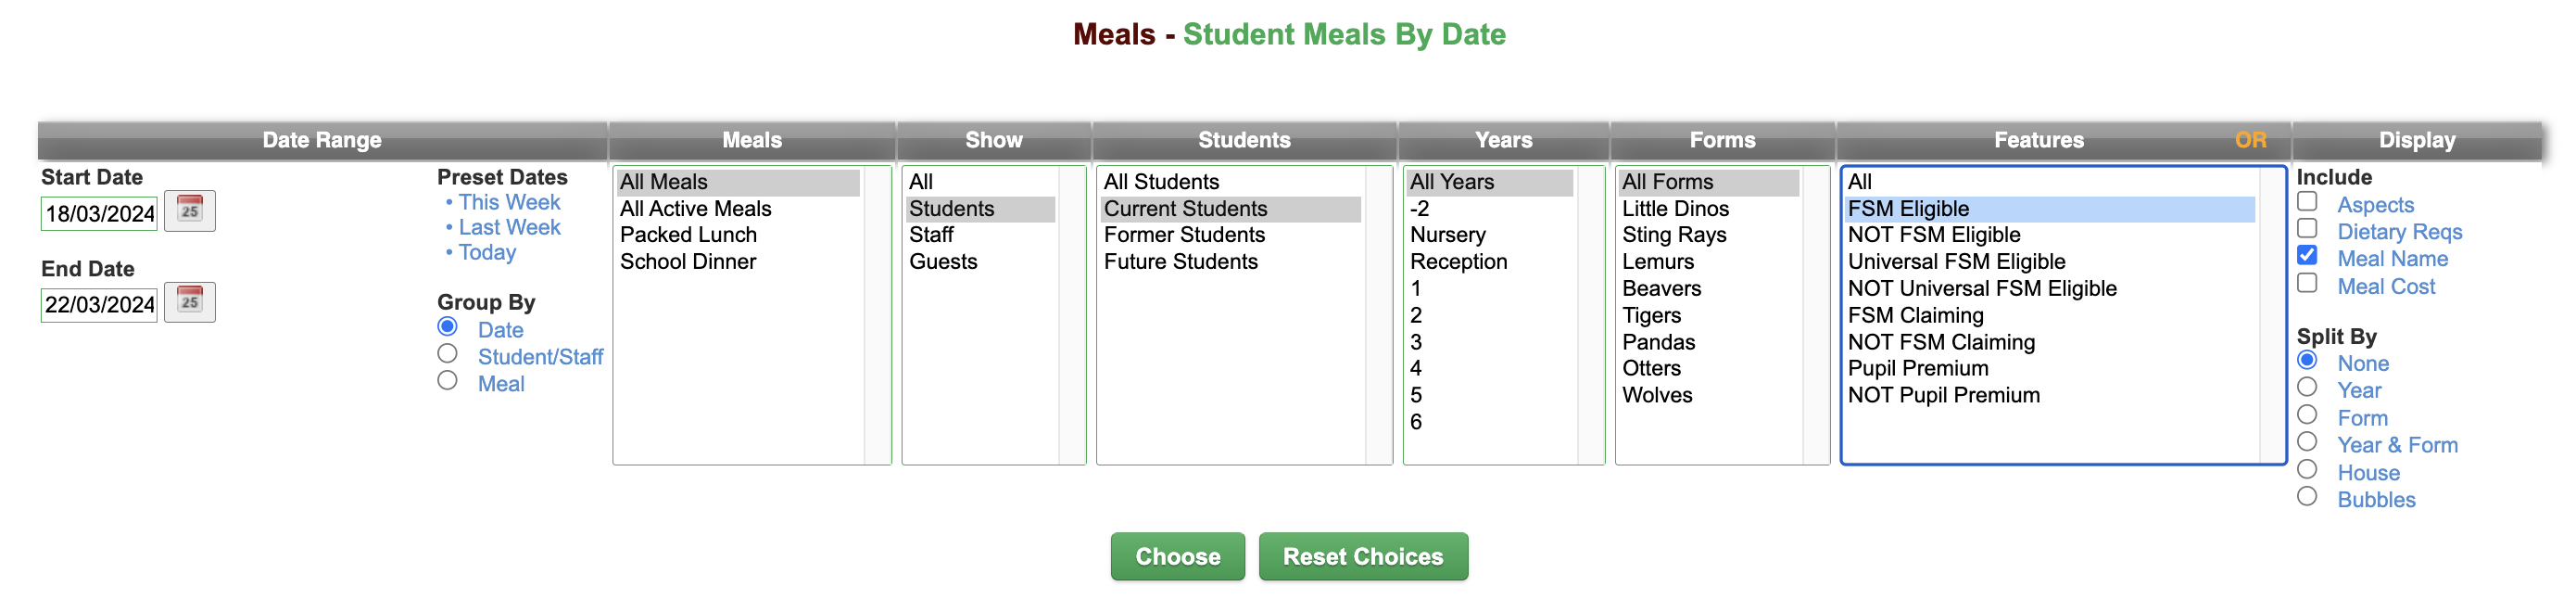Enable the Aspects checkbox
Image resolution: width=2576 pixels, height=599 pixels.
[2307, 201]
